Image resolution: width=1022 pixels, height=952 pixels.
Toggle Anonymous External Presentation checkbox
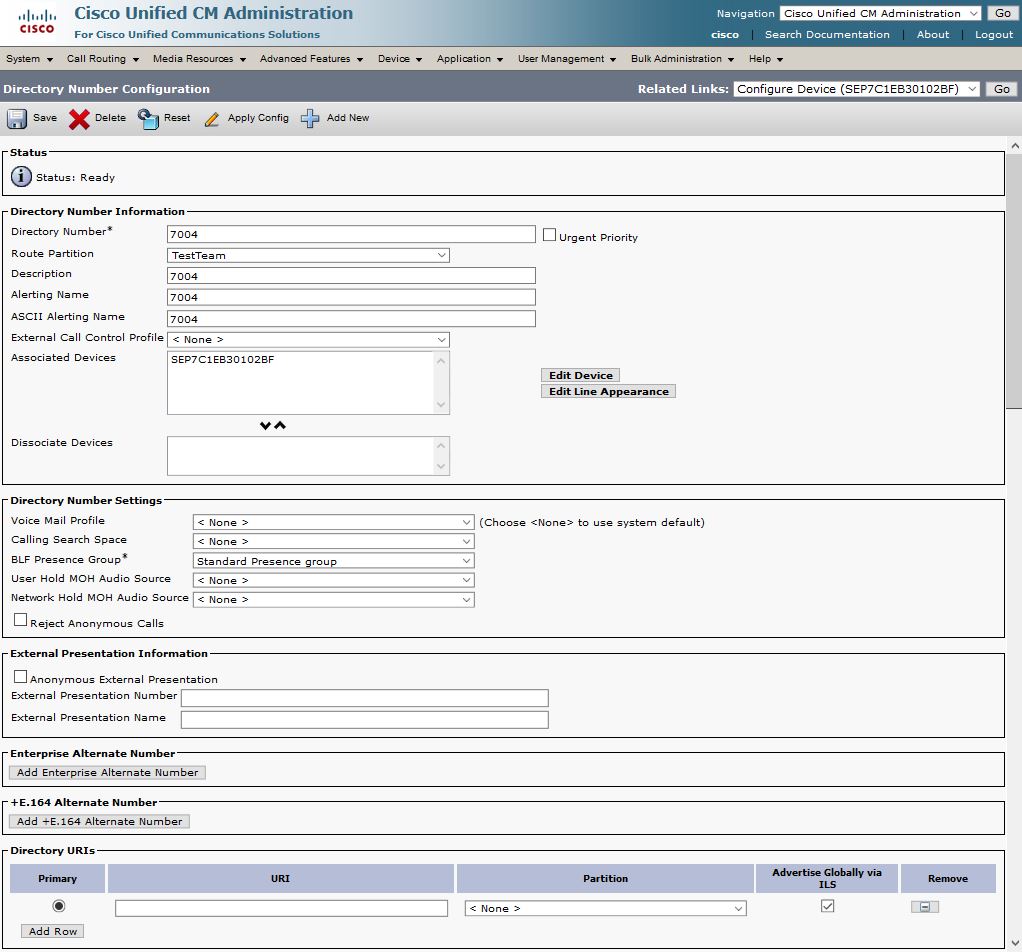[20, 677]
